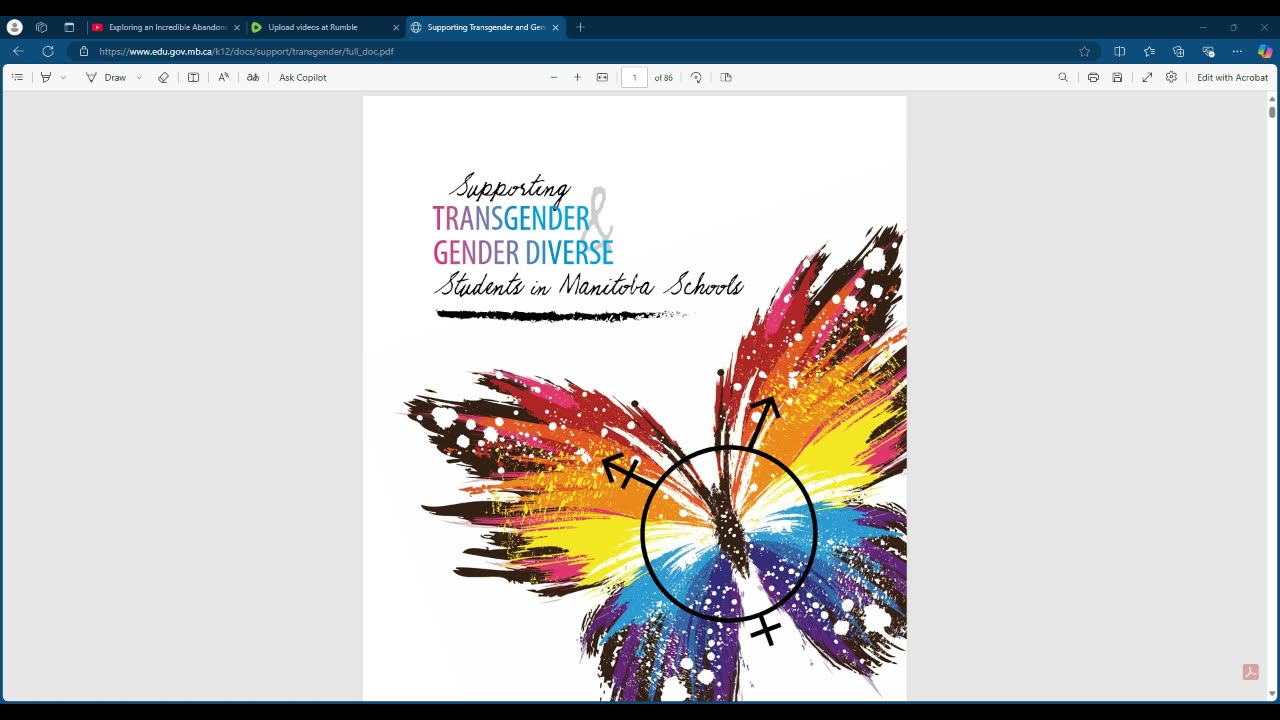Screen dimensions: 1280x720
Task: Open PDF viewer settings gear
Action: 1171,77
